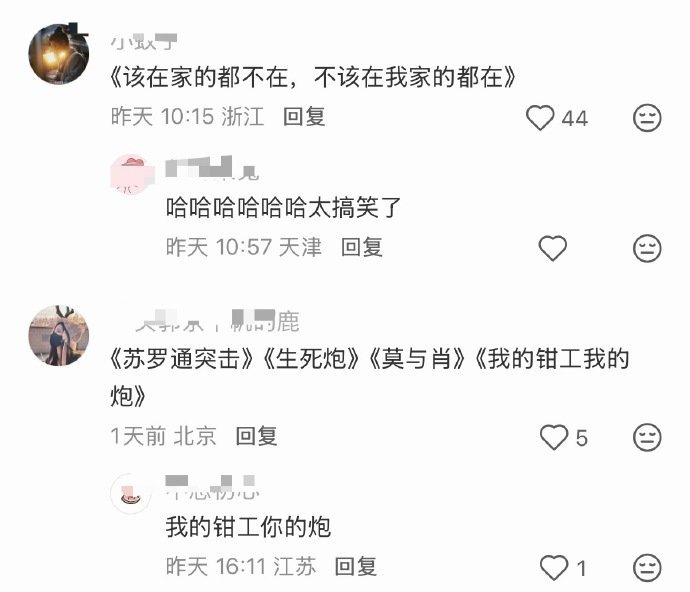Open the blurred username above the Zhejiang comment
Image resolution: width=690 pixels, height=592 pixels.
[x=144, y=41]
